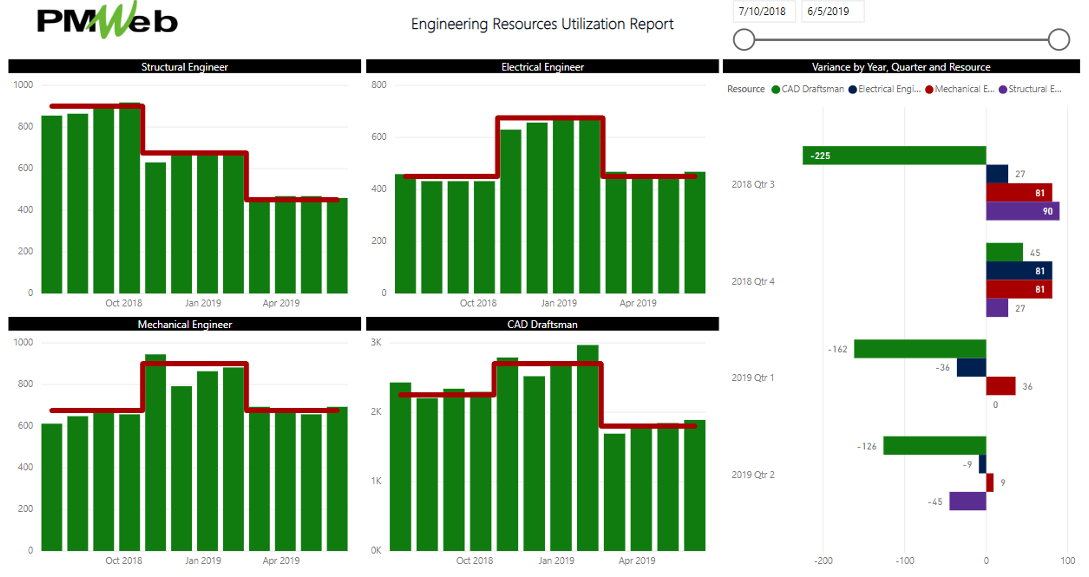Click the PMWeb logo
Image resolution: width=1089 pixels, height=577 pixels.
108,21
